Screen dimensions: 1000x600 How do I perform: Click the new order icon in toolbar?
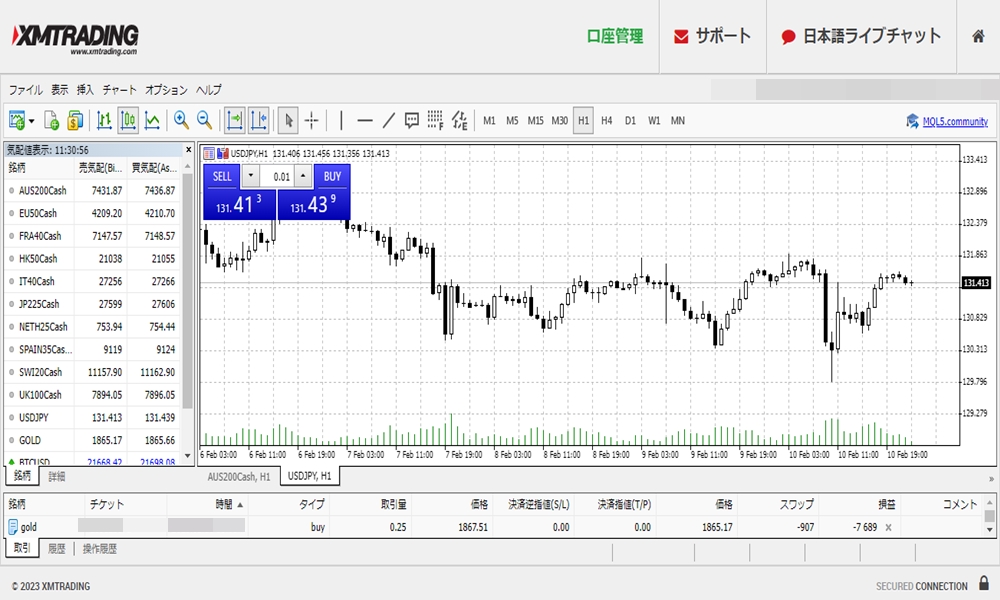coord(52,121)
